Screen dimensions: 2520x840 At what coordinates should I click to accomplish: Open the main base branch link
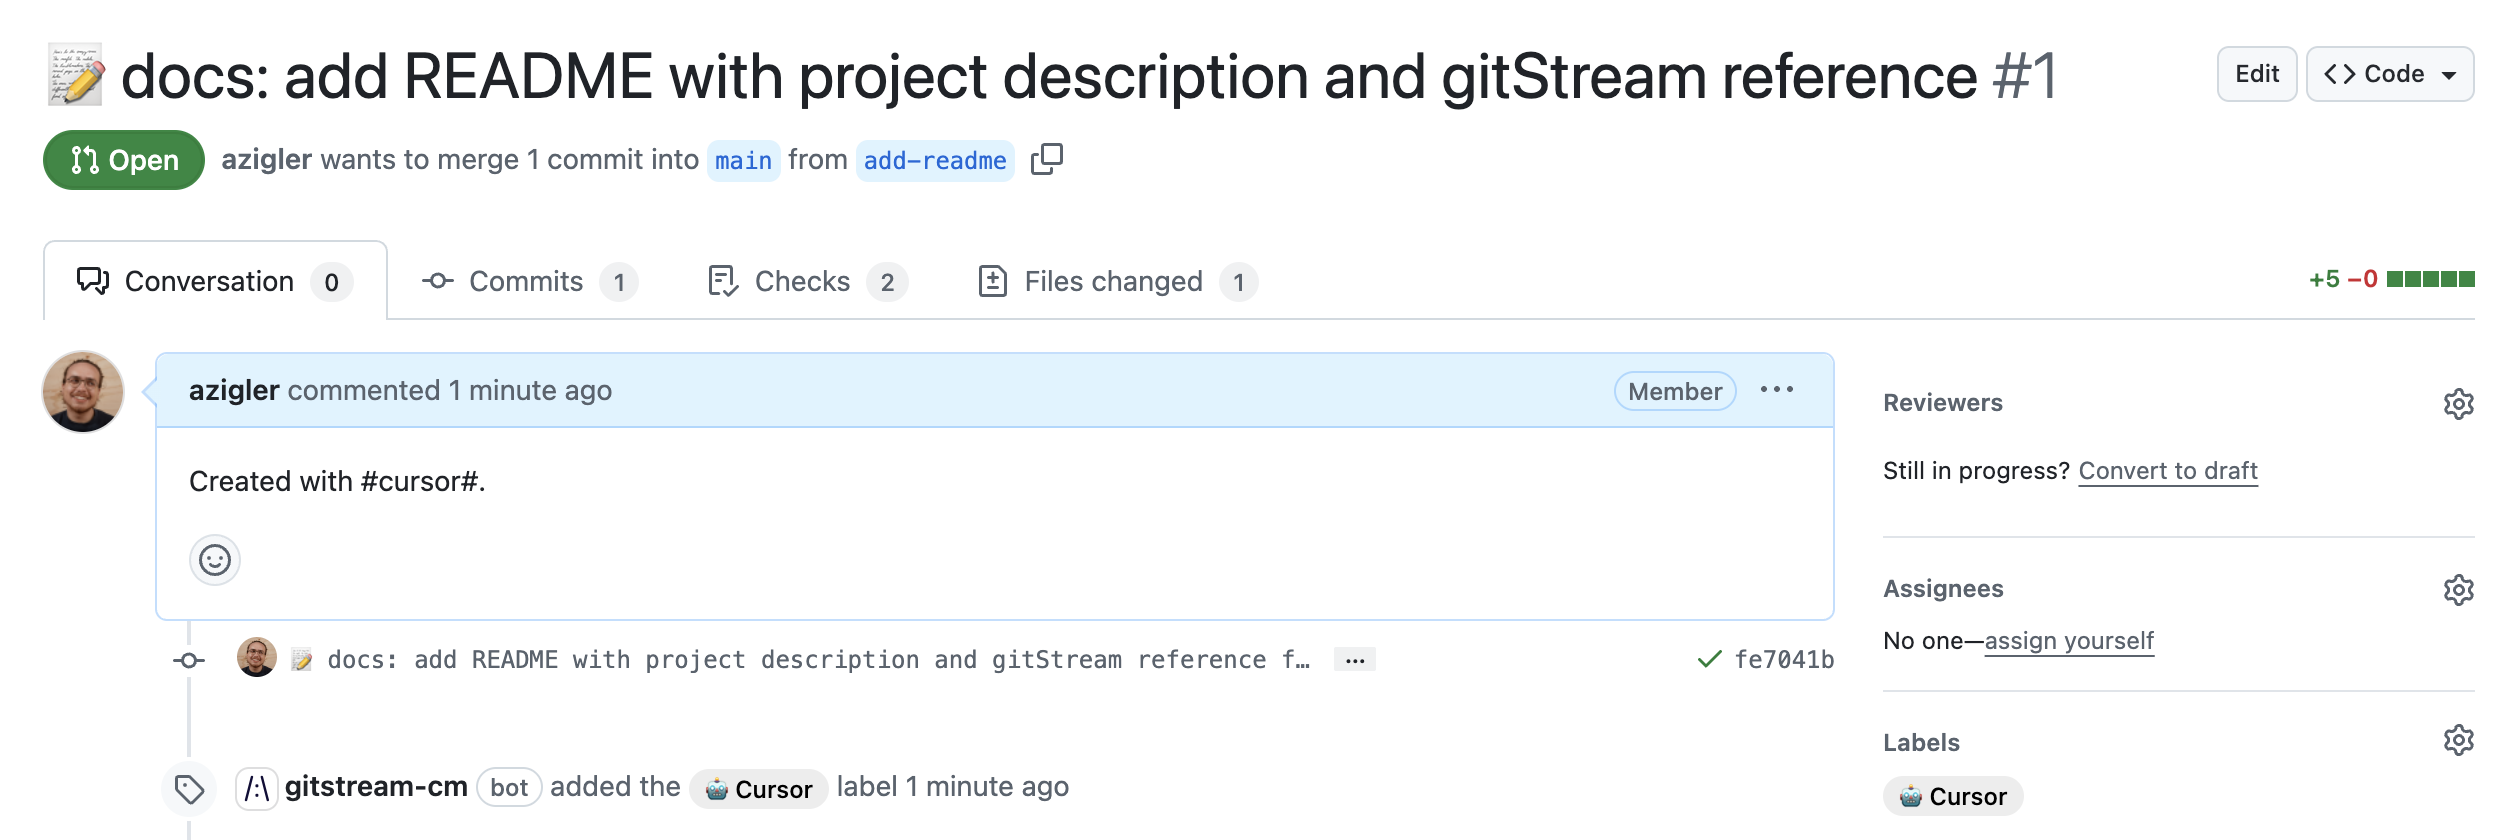tap(743, 161)
